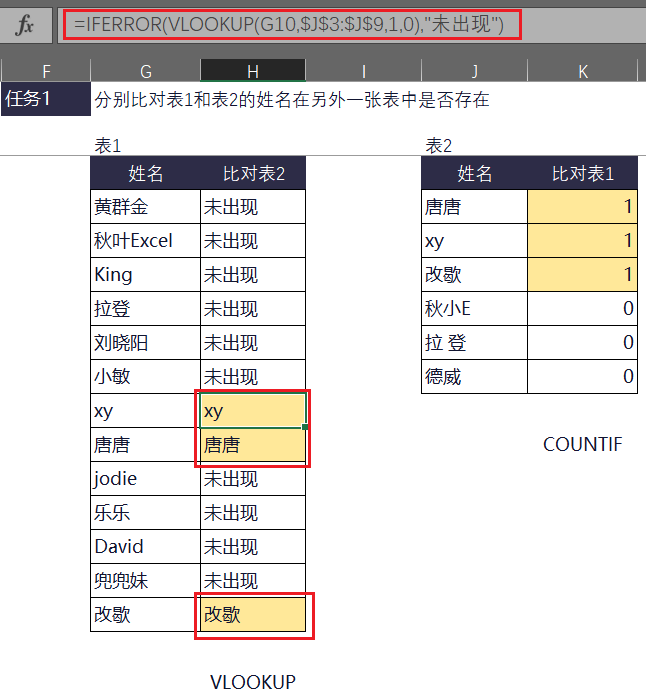Select the 唐唐 name cell in table 1
The height and width of the screenshot is (699, 646).
coord(146,444)
